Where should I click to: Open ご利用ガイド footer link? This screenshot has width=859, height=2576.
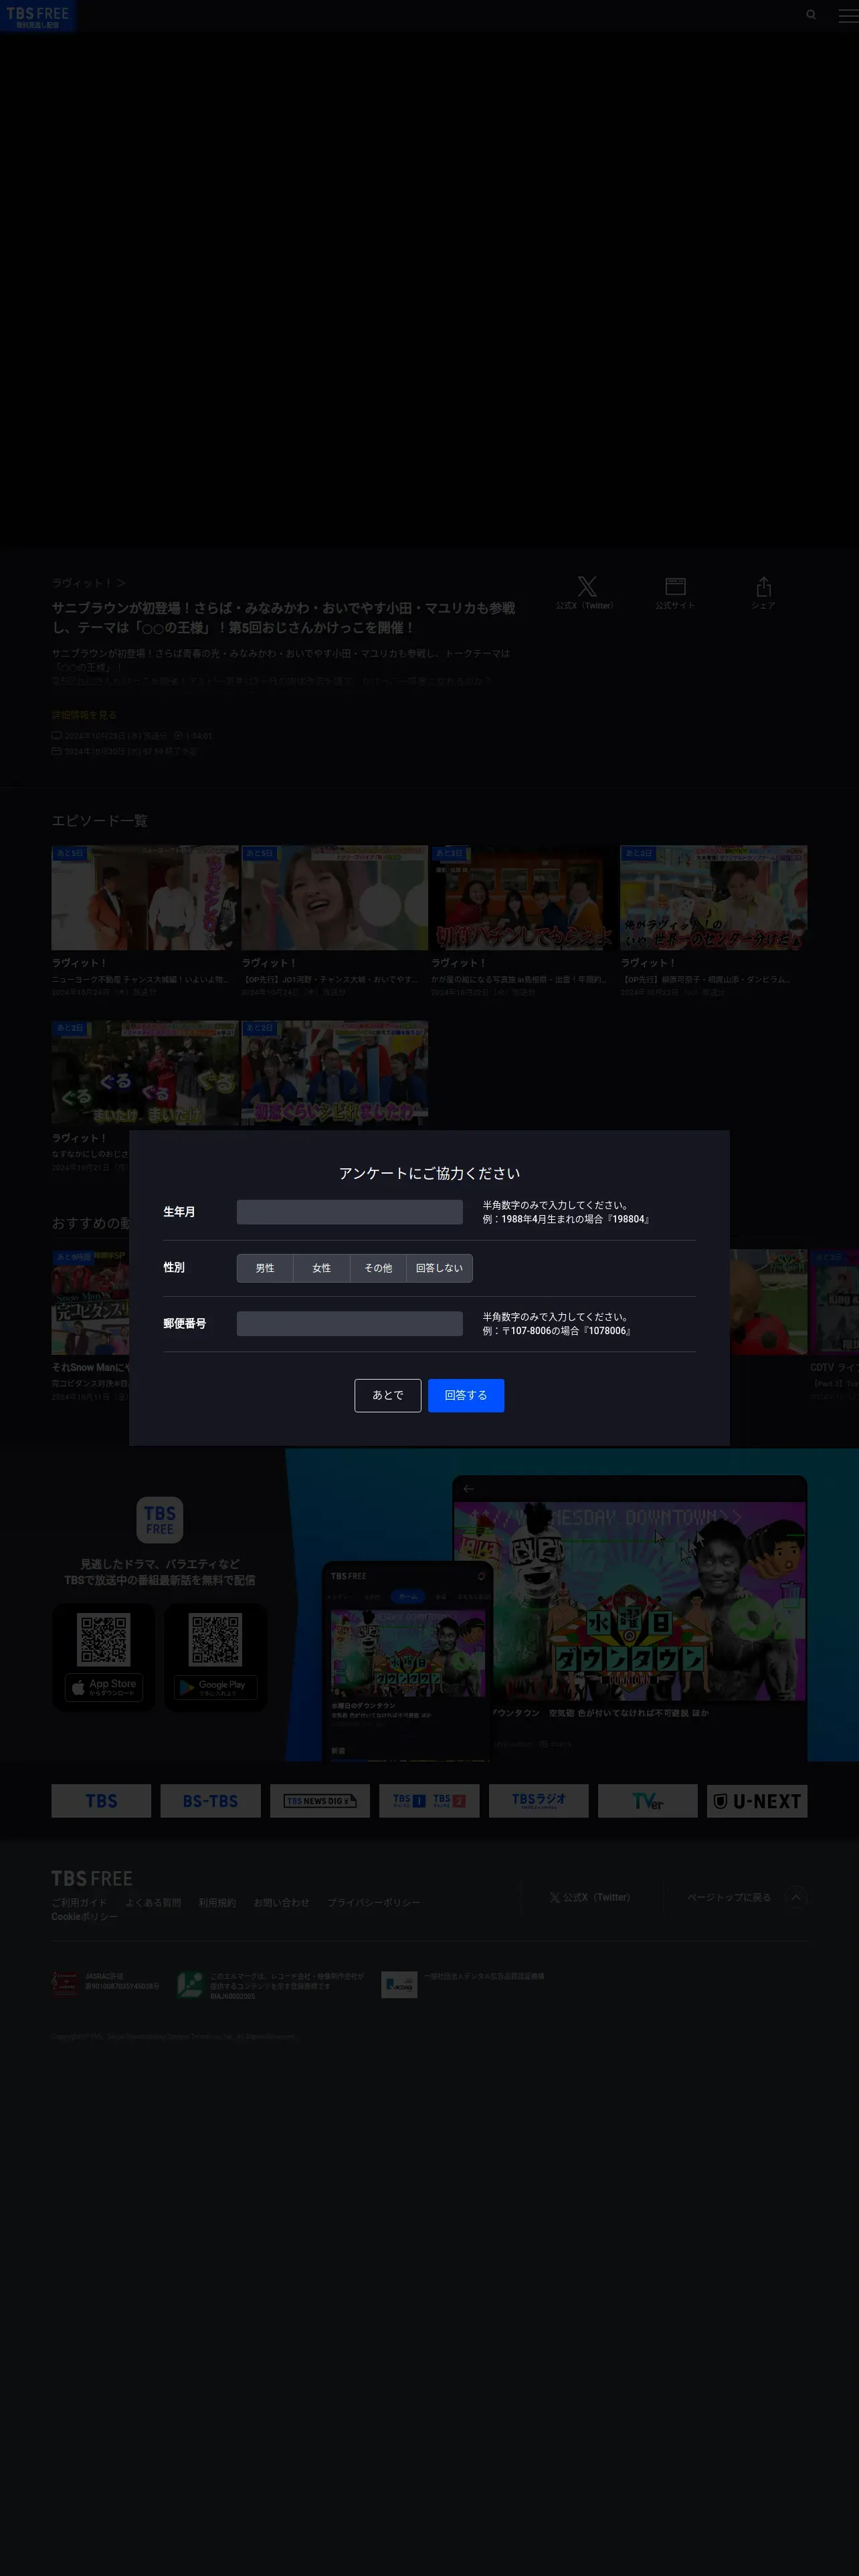click(x=79, y=1902)
